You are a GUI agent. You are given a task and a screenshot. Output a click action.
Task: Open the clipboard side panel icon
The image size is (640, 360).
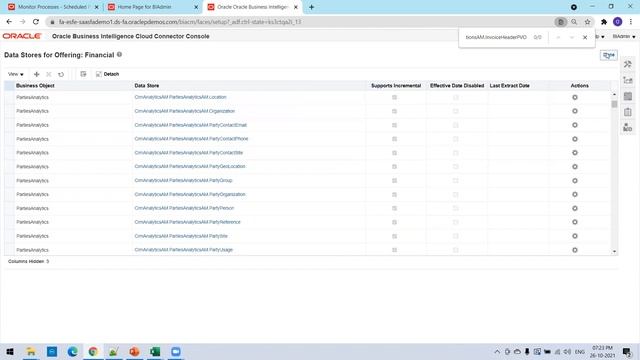(628, 112)
